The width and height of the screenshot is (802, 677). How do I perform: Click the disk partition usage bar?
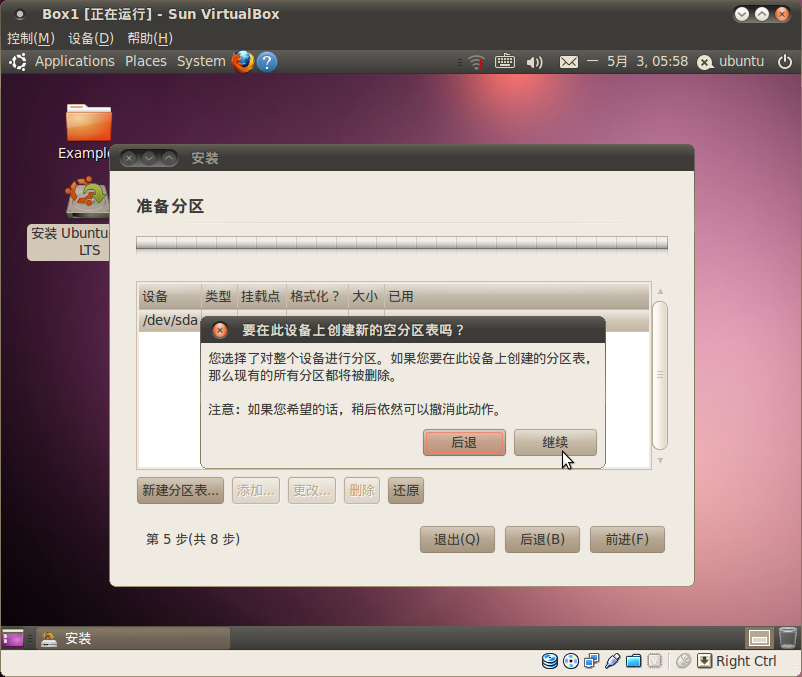click(x=402, y=243)
